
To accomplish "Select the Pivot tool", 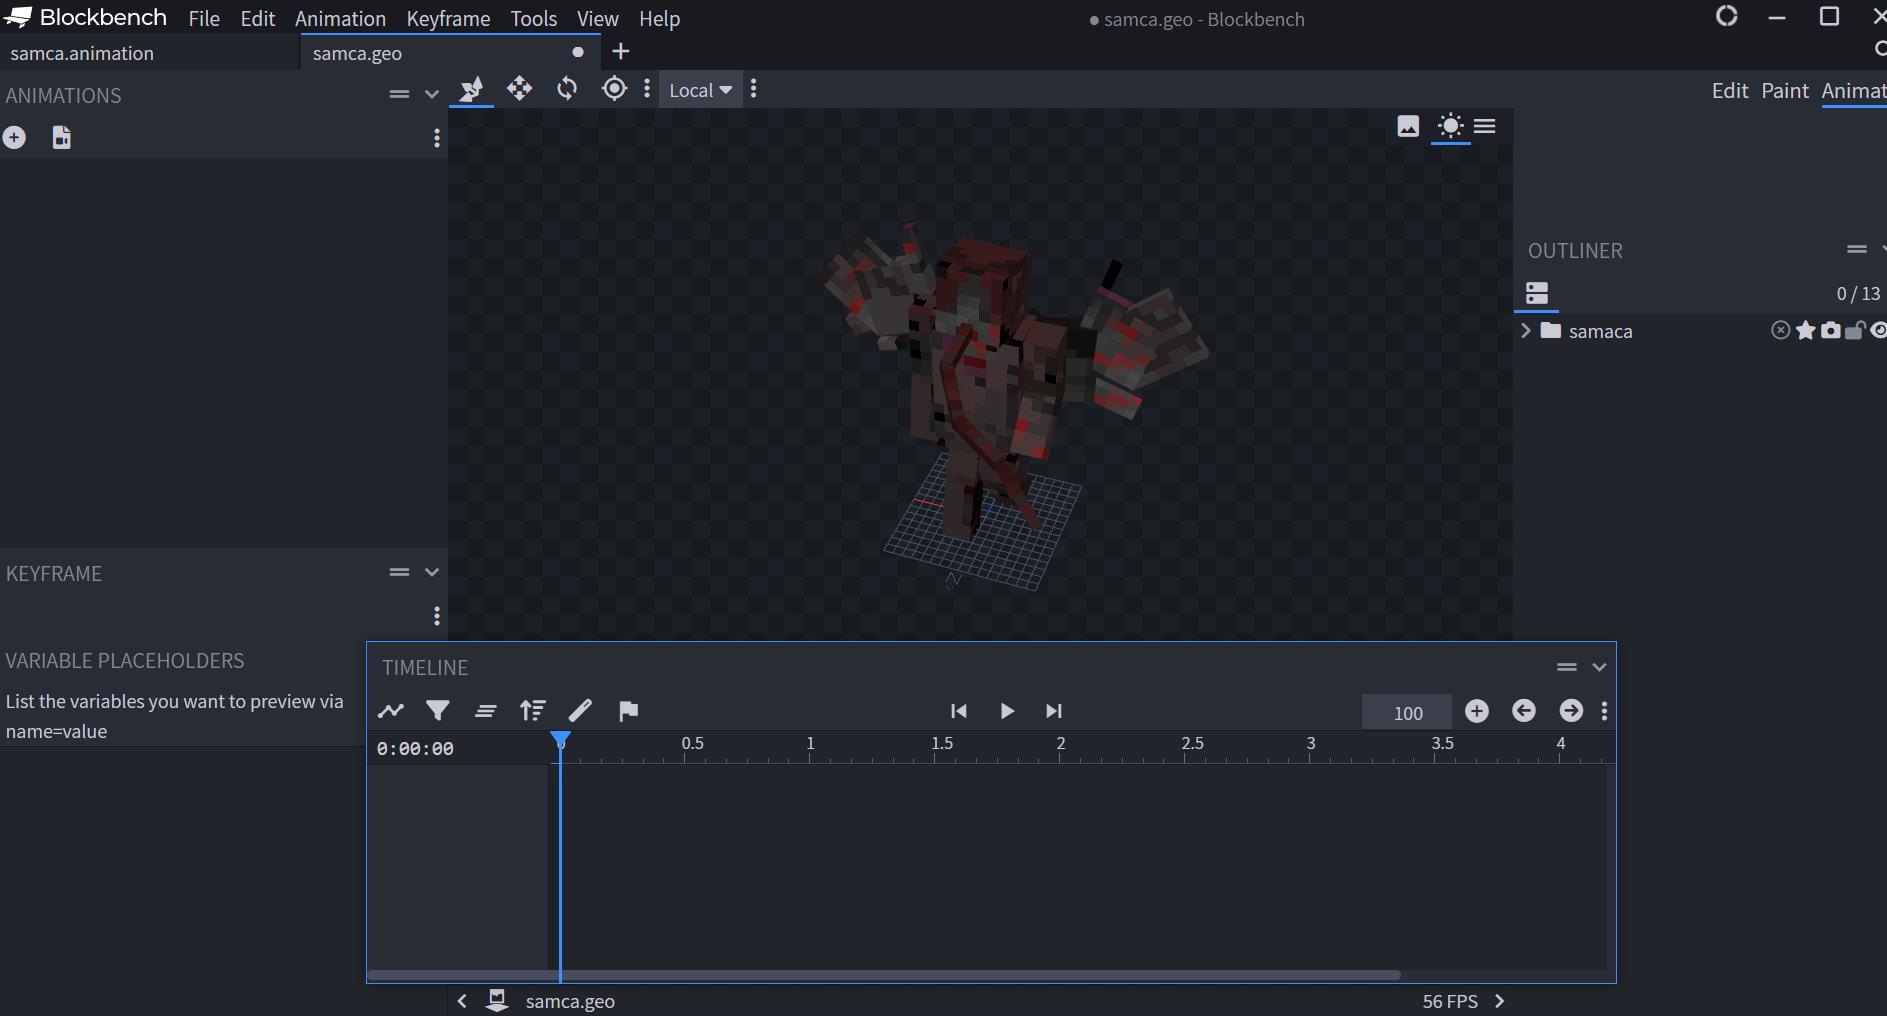I will click(615, 89).
